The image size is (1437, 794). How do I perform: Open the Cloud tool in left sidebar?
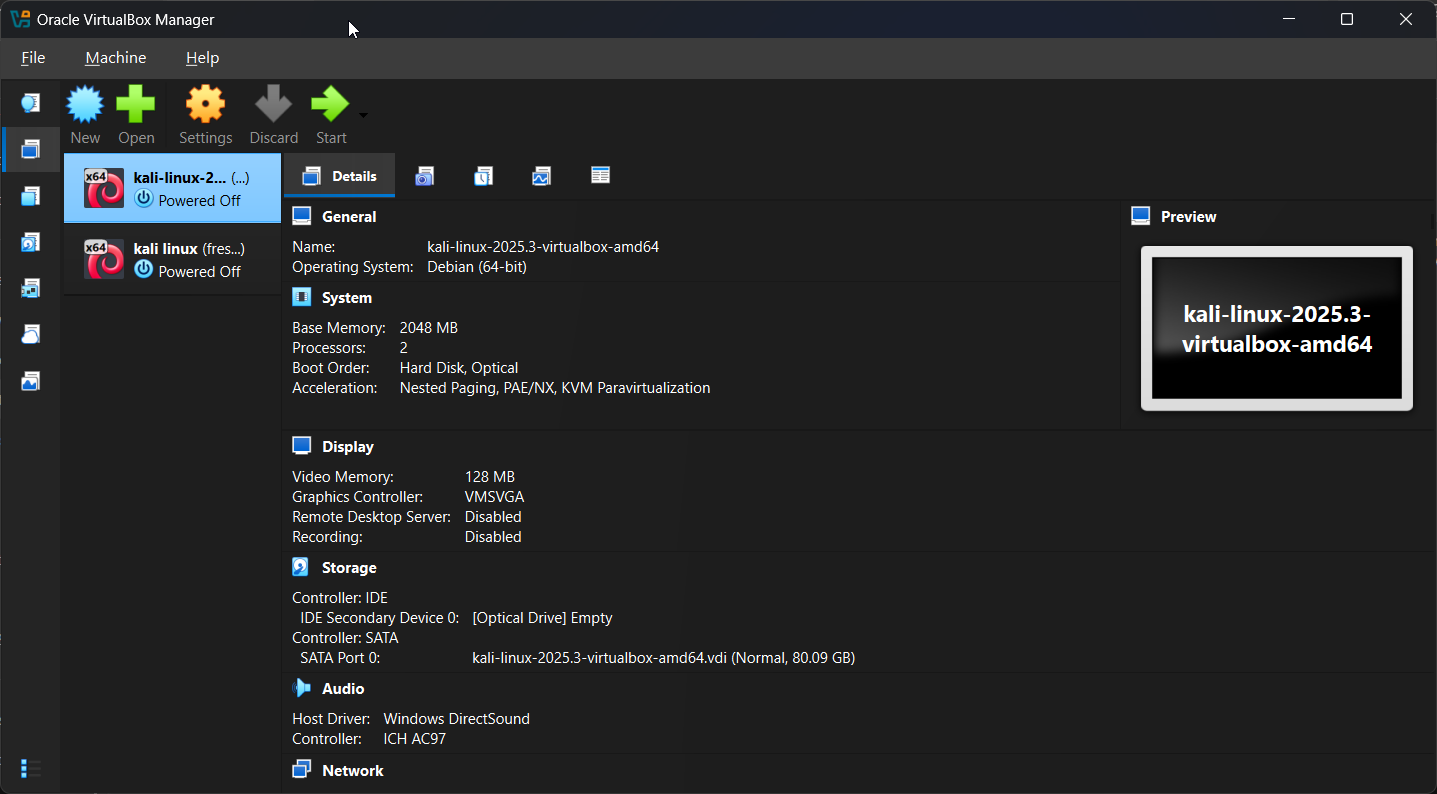[31, 334]
